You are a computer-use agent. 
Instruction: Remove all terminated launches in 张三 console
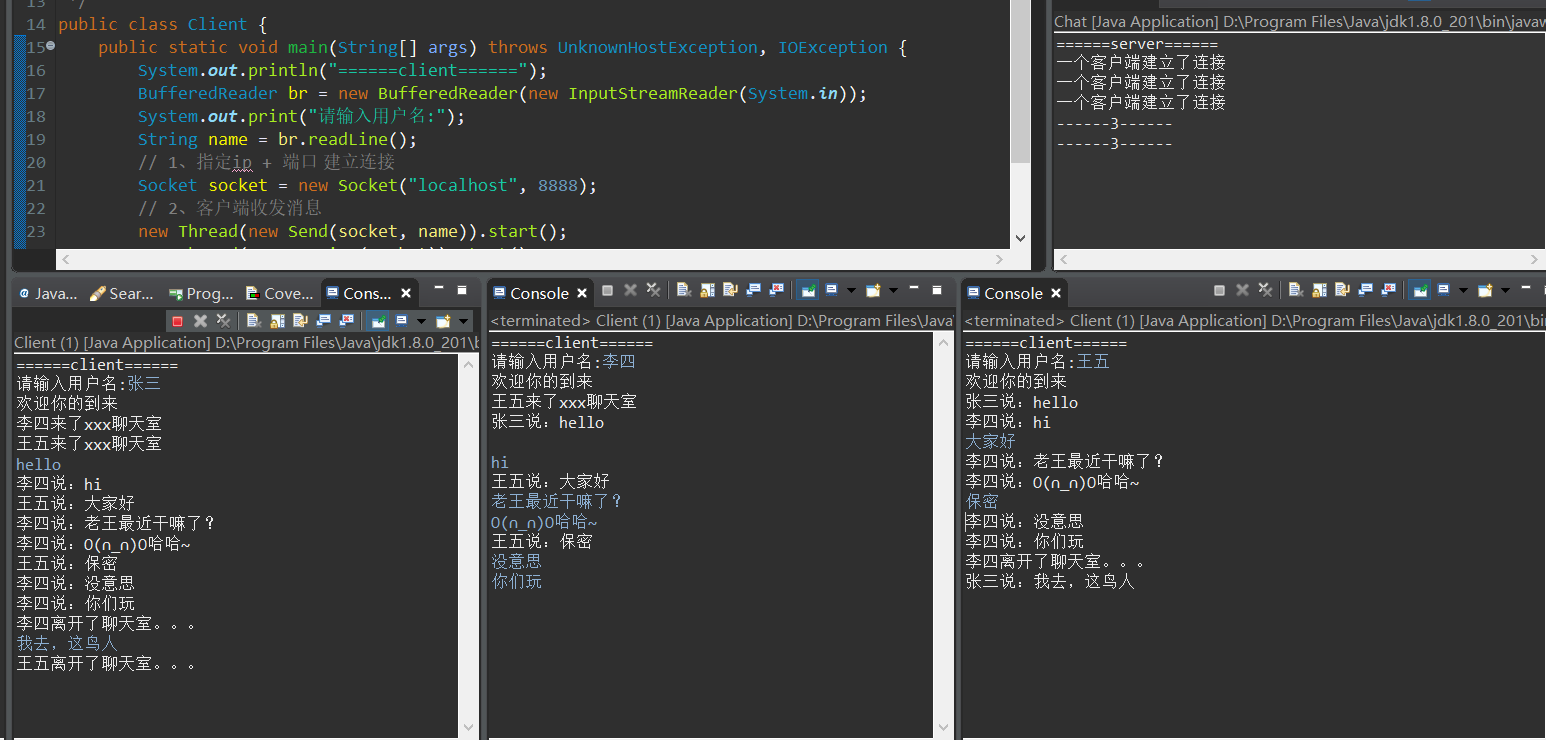pyautogui.click(x=223, y=321)
